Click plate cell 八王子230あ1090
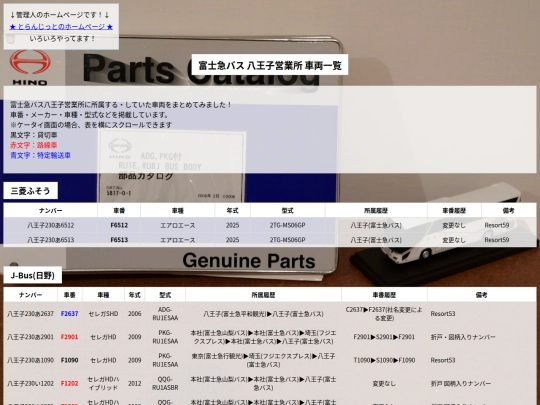540x405 pixels. click(31, 360)
